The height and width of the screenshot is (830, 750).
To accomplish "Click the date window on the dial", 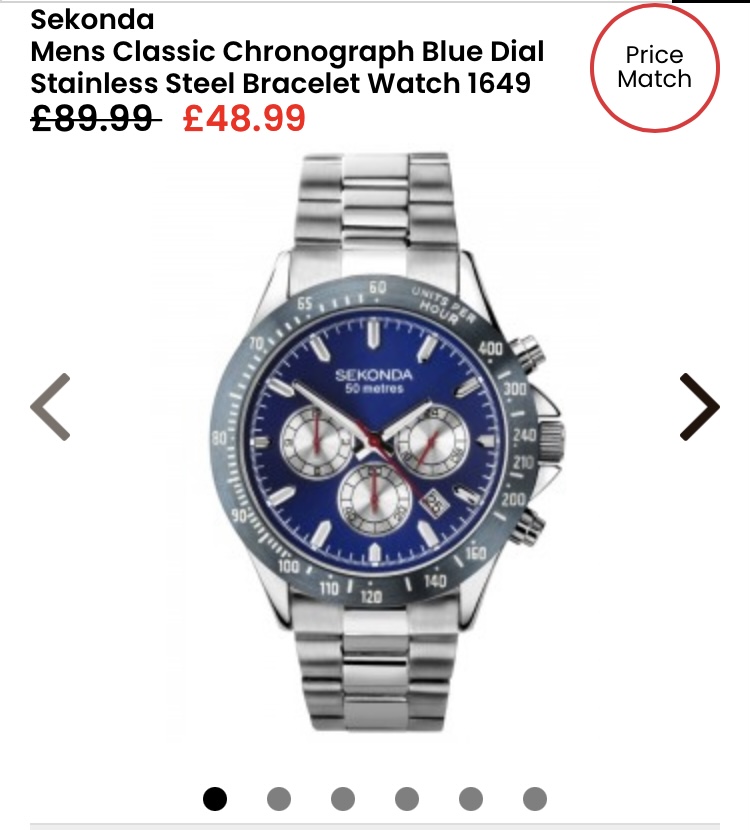I will pos(435,503).
